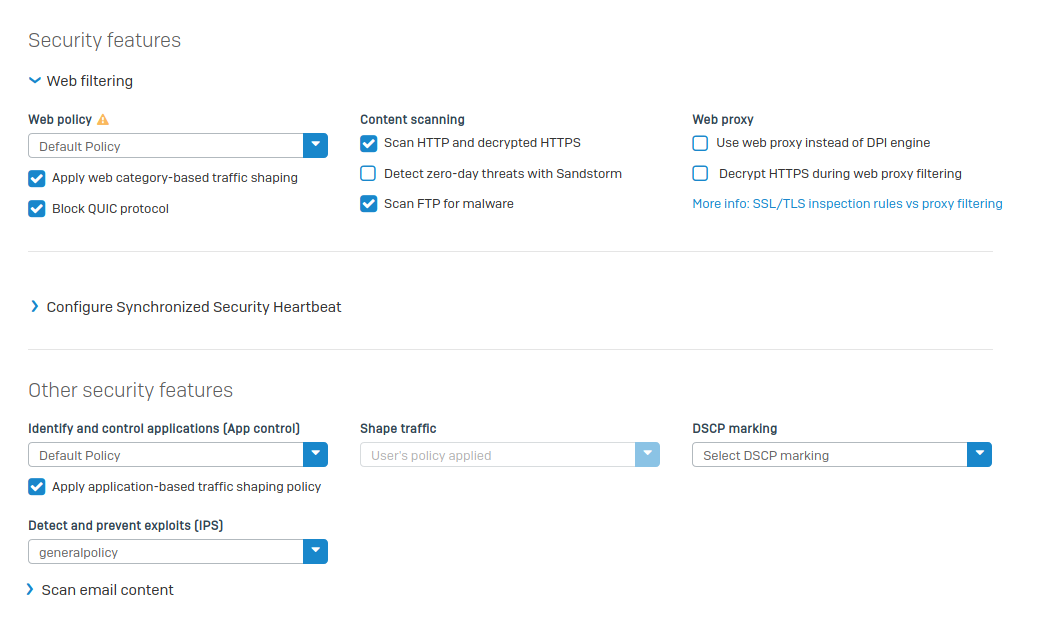Collapse the Web filtering section
Screen dimensions: 1044x643
(35, 81)
